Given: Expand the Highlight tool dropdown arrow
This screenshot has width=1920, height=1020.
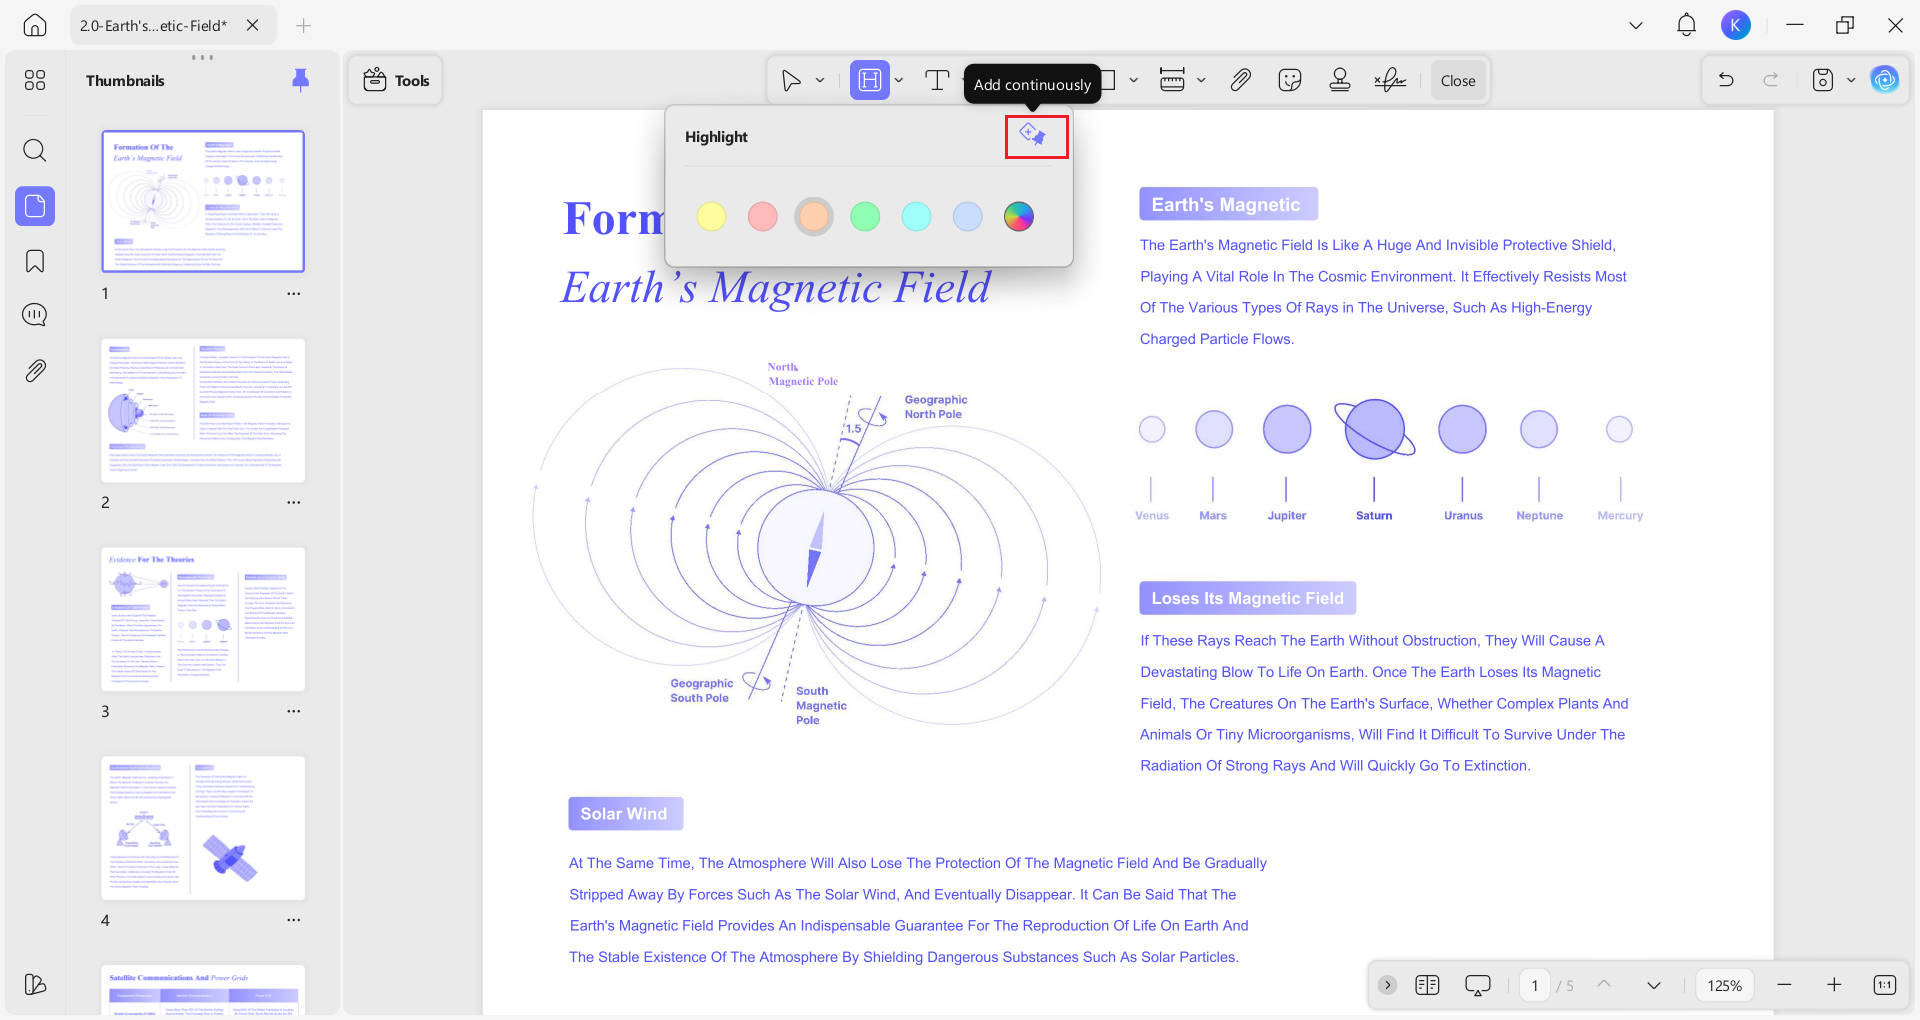Looking at the screenshot, I should 899,81.
